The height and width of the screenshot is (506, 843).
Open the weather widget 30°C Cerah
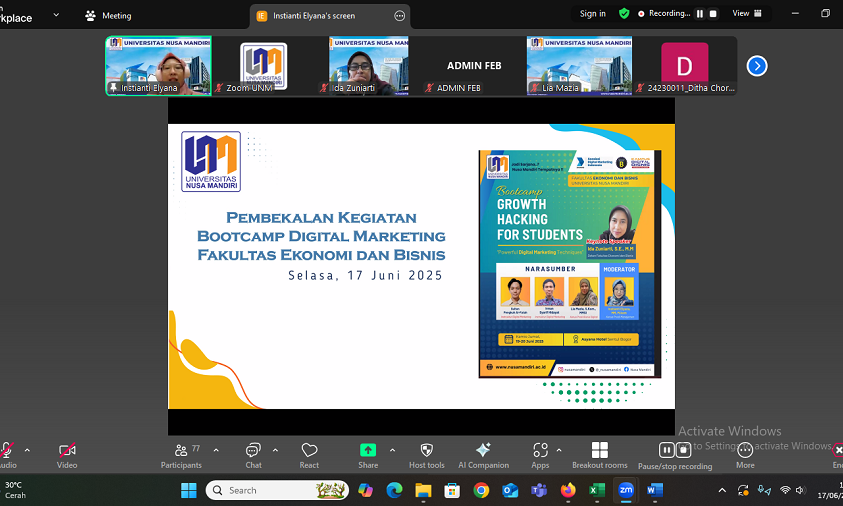[x=15, y=490]
